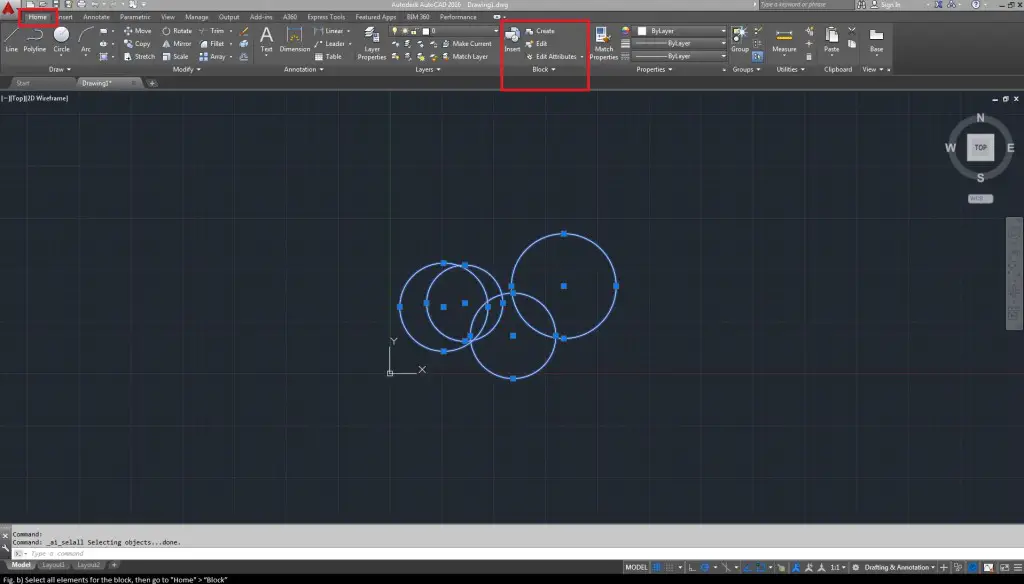Insert a Table

point(328,57)
